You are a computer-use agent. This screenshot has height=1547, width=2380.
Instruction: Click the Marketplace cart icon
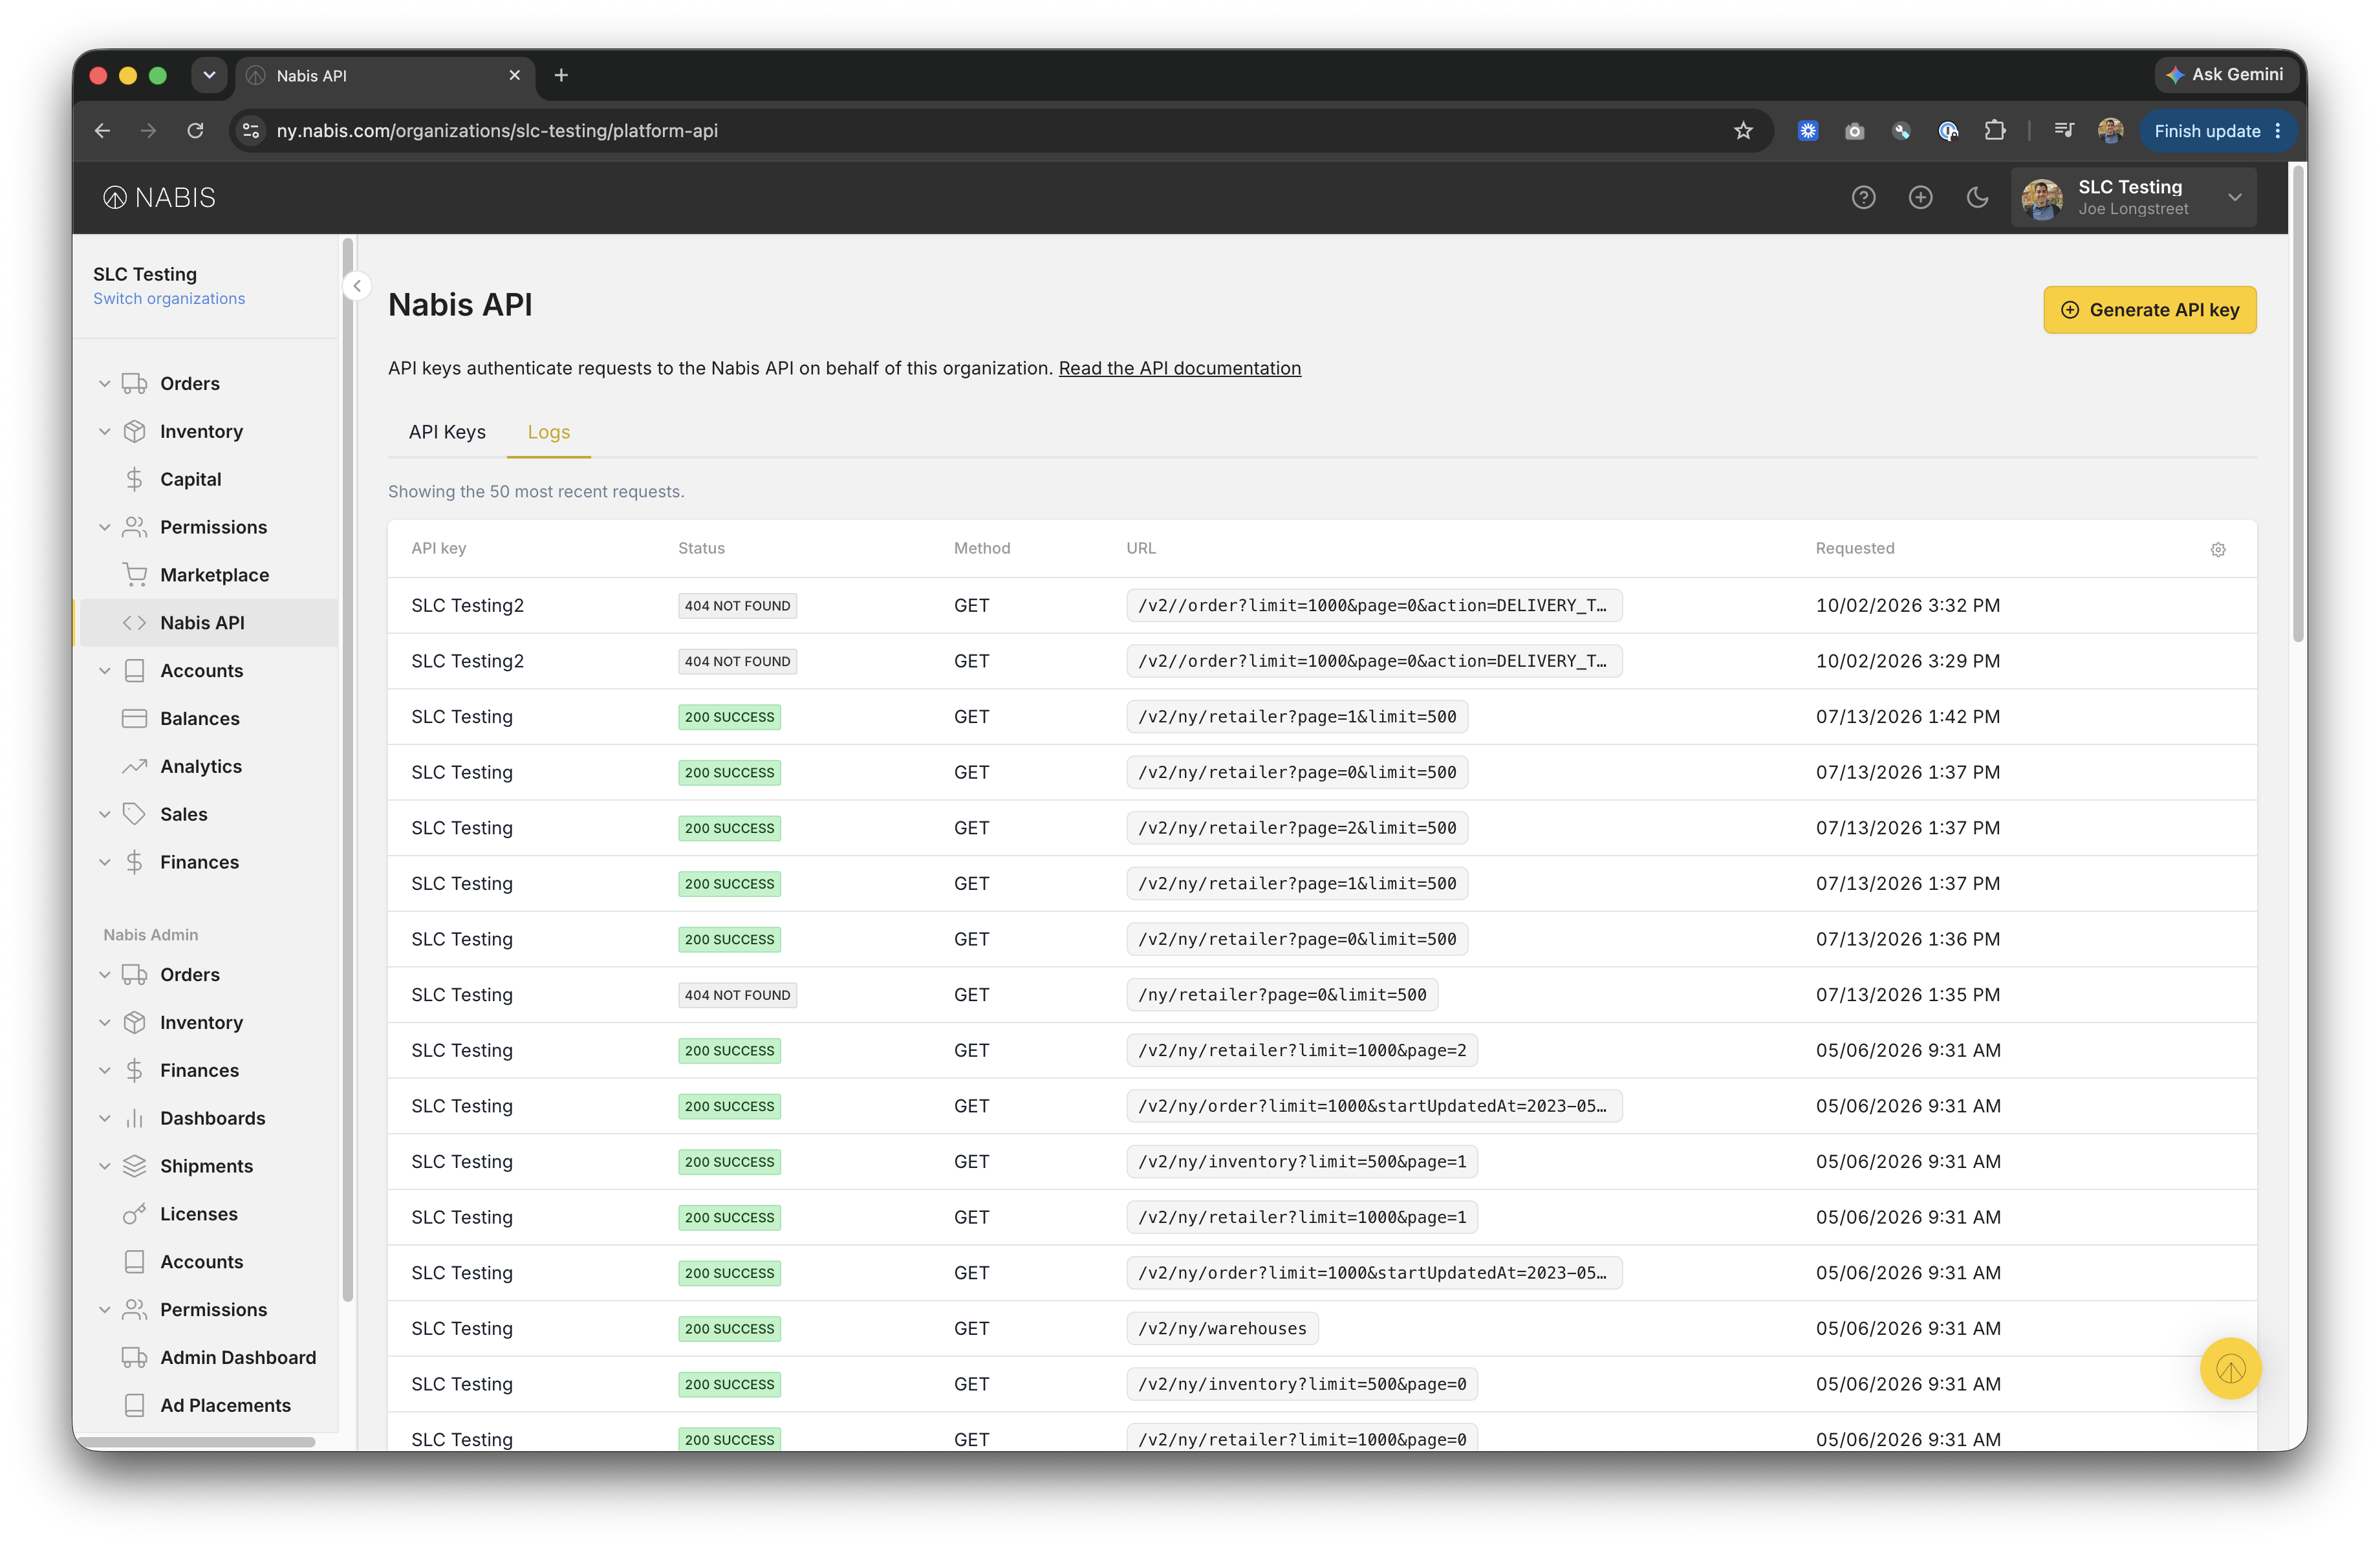[x=134, y=575]
